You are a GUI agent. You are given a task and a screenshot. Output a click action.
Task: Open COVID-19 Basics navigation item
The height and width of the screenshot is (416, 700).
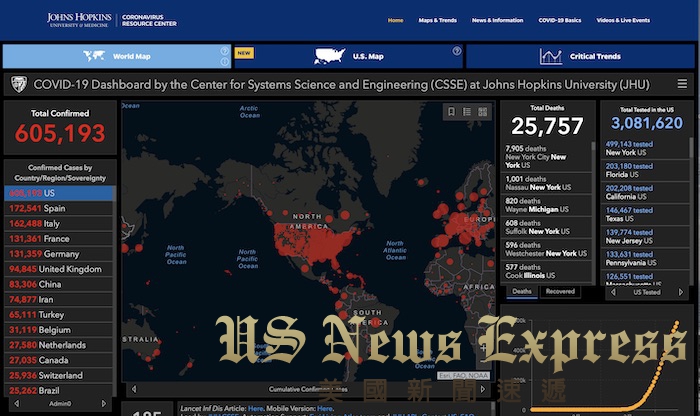(x=560, y=20)
